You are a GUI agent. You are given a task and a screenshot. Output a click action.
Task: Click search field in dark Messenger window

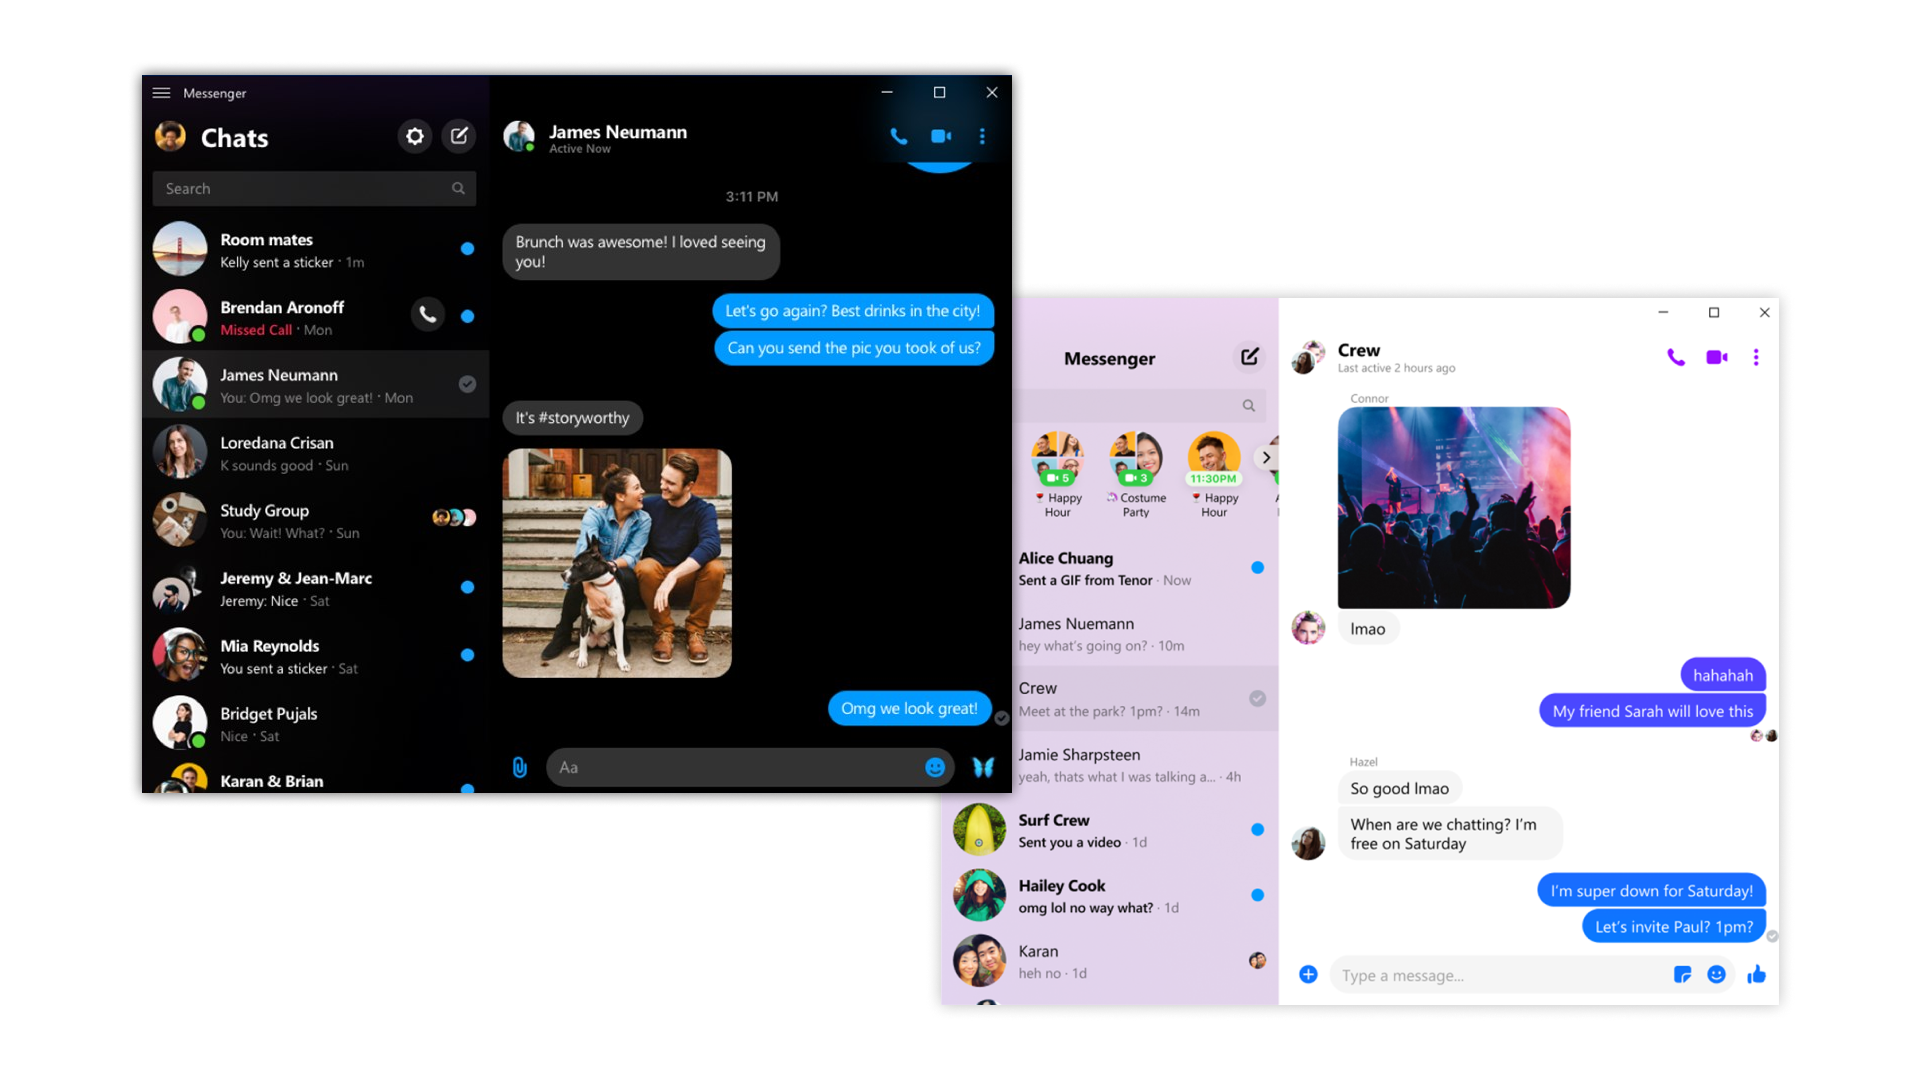tap(314, 188)
